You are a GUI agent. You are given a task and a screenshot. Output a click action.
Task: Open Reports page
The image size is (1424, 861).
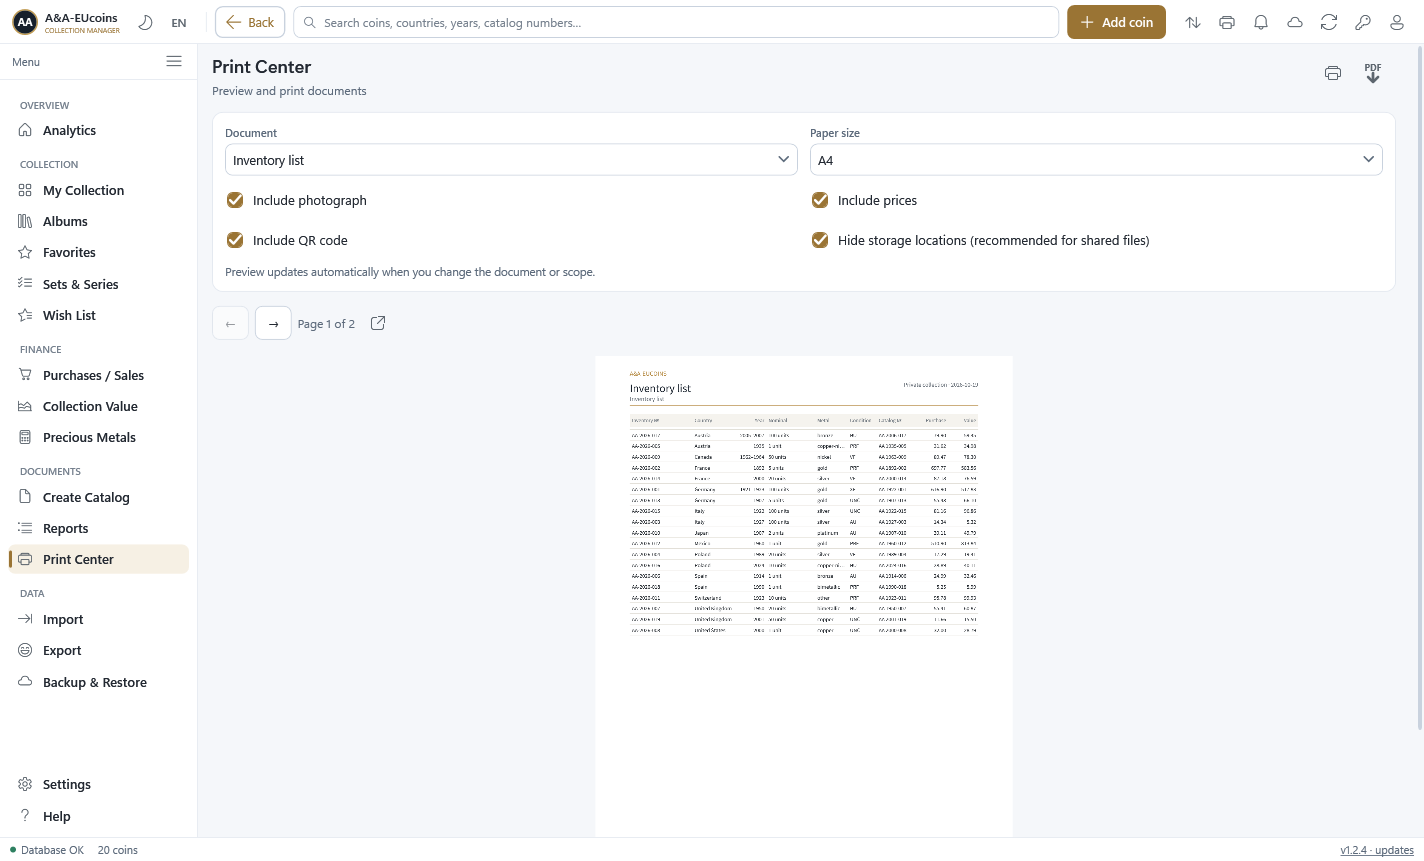point(98,528)
